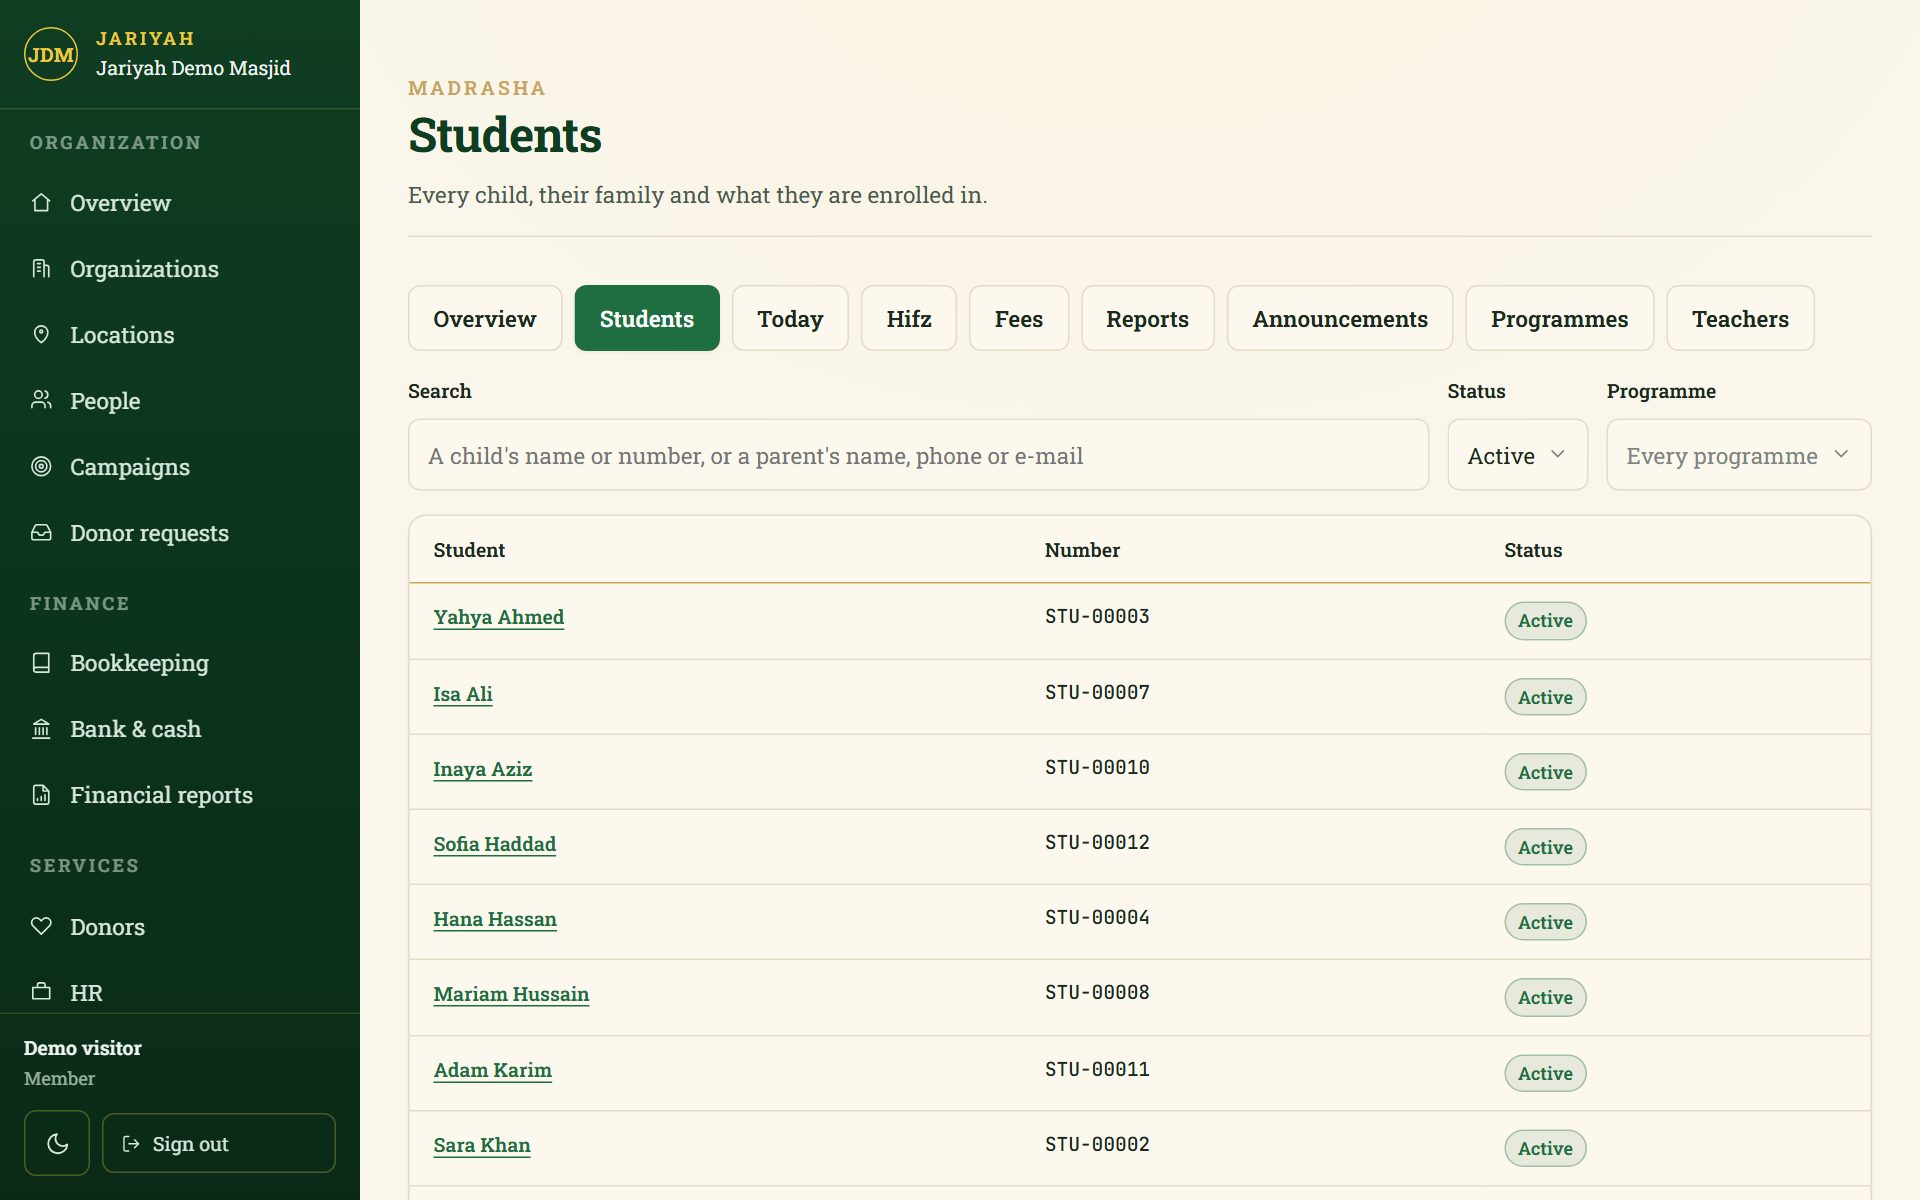Select the Teachers tab
The width and height of the screenshot is (1920, 1200).
coord(1740,318)
